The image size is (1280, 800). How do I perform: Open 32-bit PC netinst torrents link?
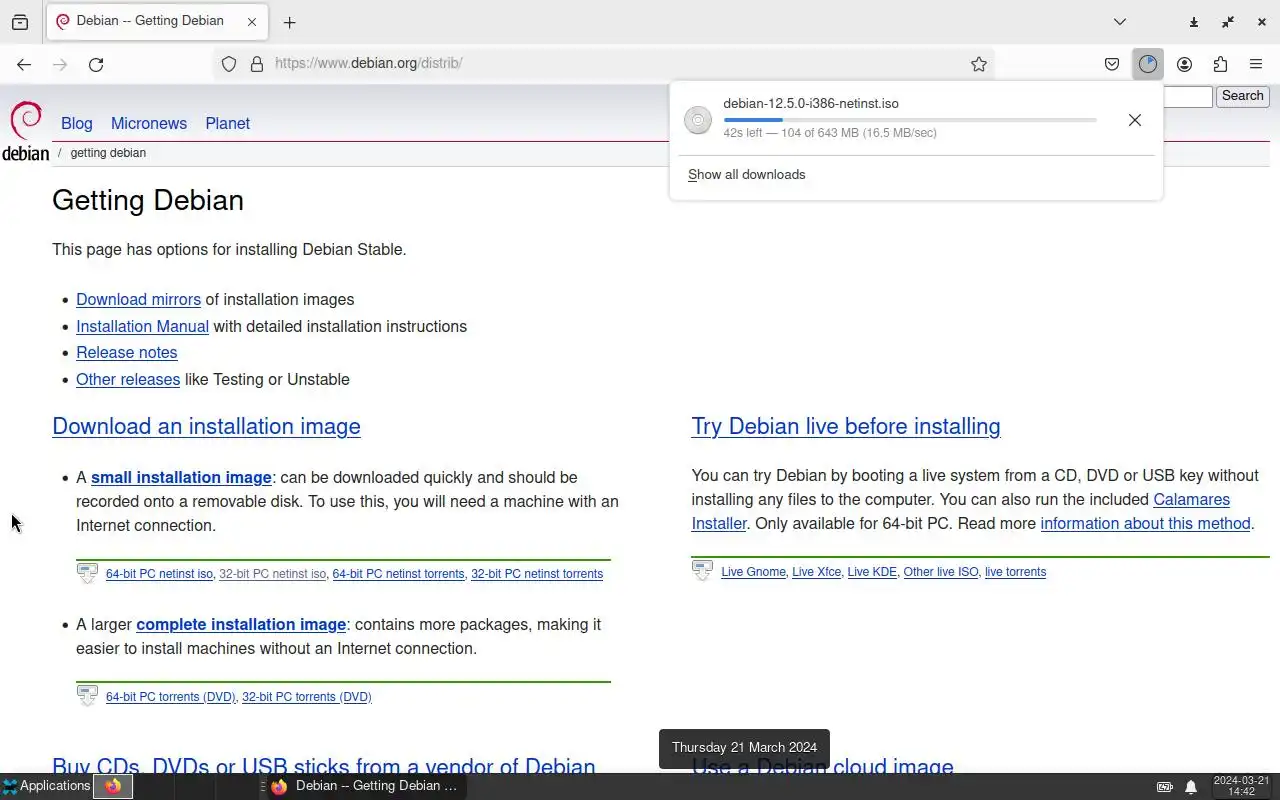(537, 574)
